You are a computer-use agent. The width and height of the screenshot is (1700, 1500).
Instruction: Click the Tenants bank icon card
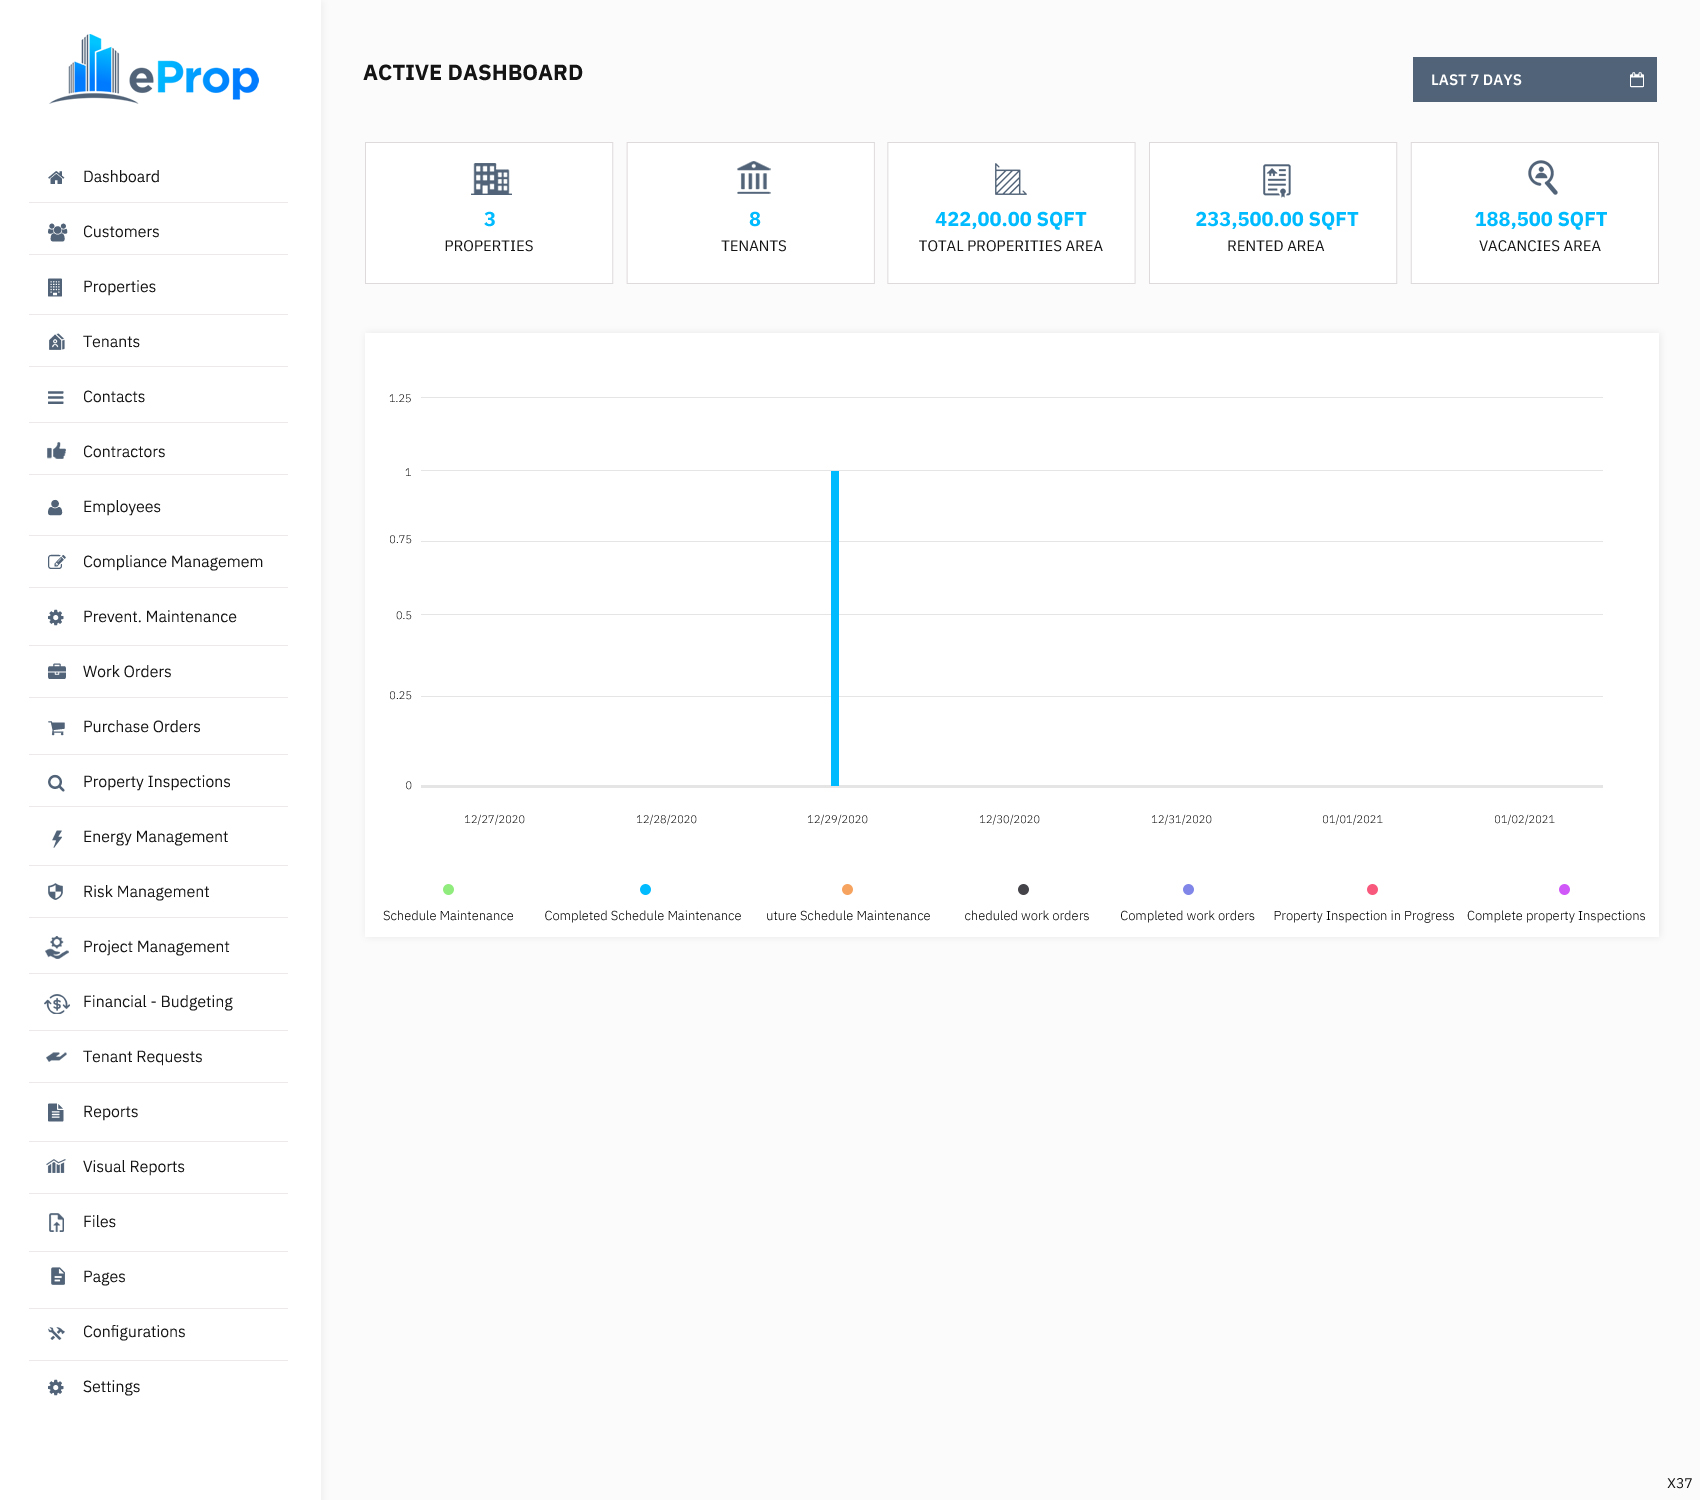tap(753, 178)
